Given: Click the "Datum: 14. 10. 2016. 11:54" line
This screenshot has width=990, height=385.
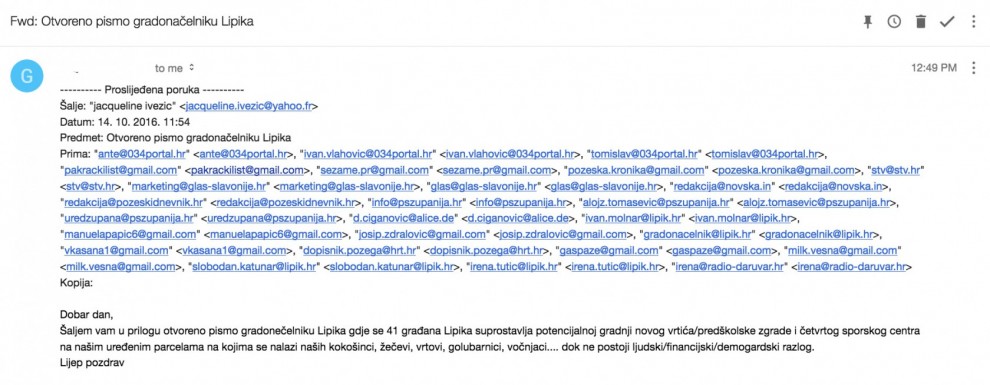Looking at the screenshot, I should point(125,122).
